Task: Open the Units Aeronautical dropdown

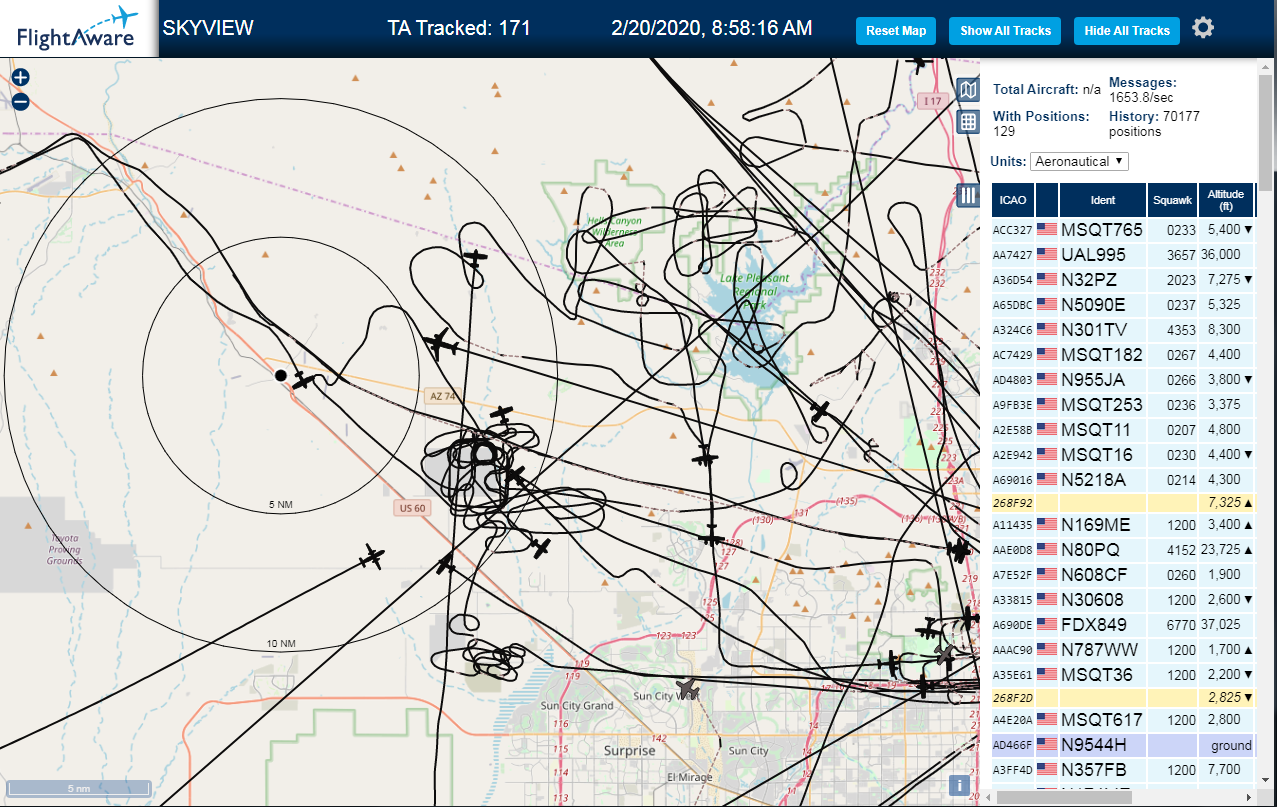Action: [x=1079, y=161]
